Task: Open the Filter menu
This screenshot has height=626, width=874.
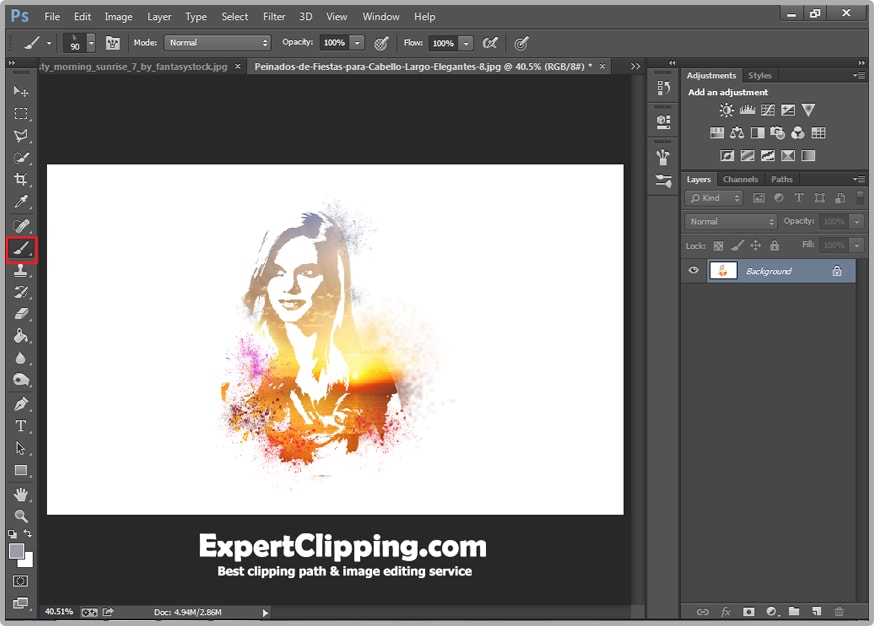Action: (x=274, y=17)
